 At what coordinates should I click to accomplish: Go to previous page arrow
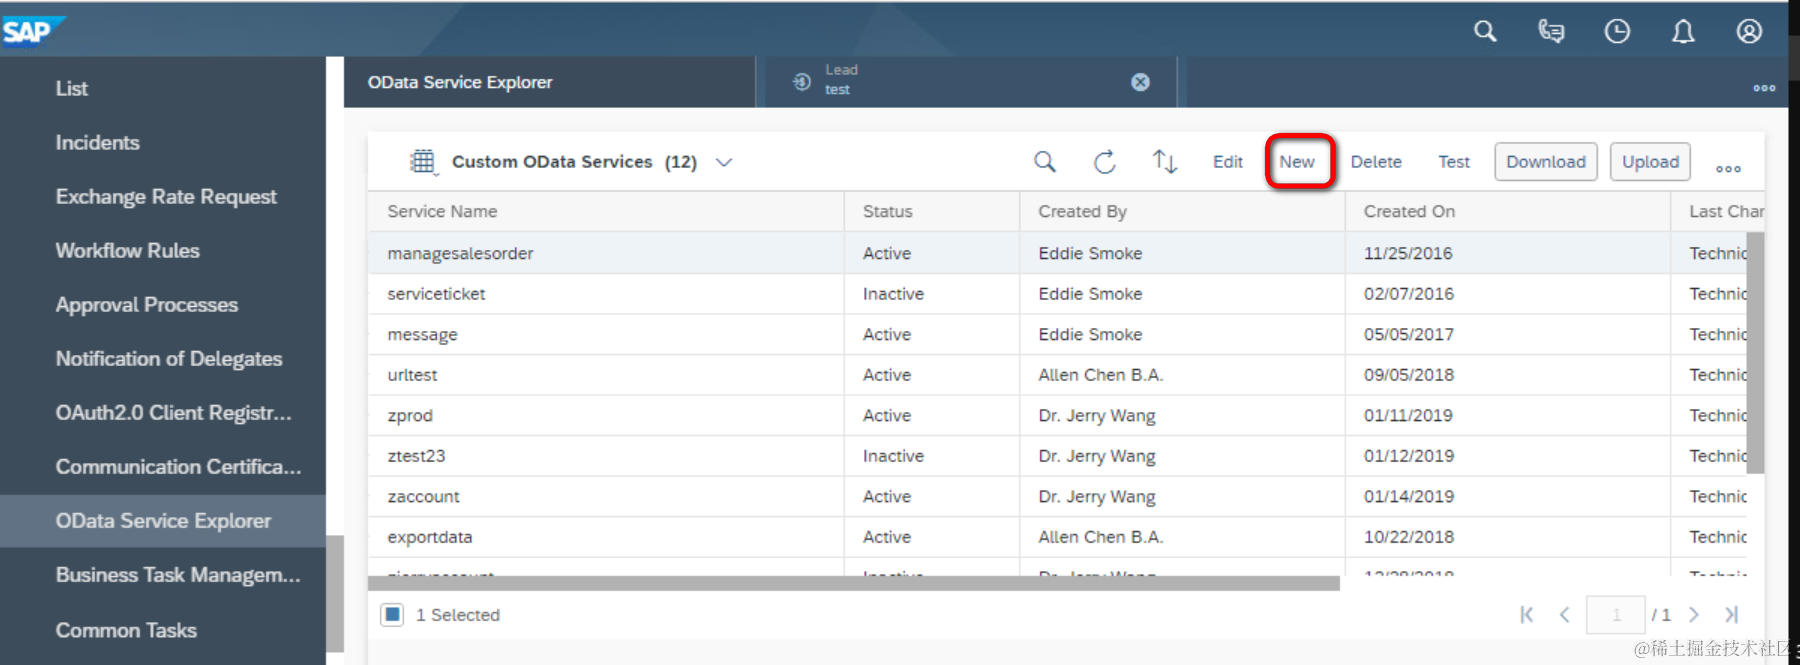click(x=1565, y=614)
